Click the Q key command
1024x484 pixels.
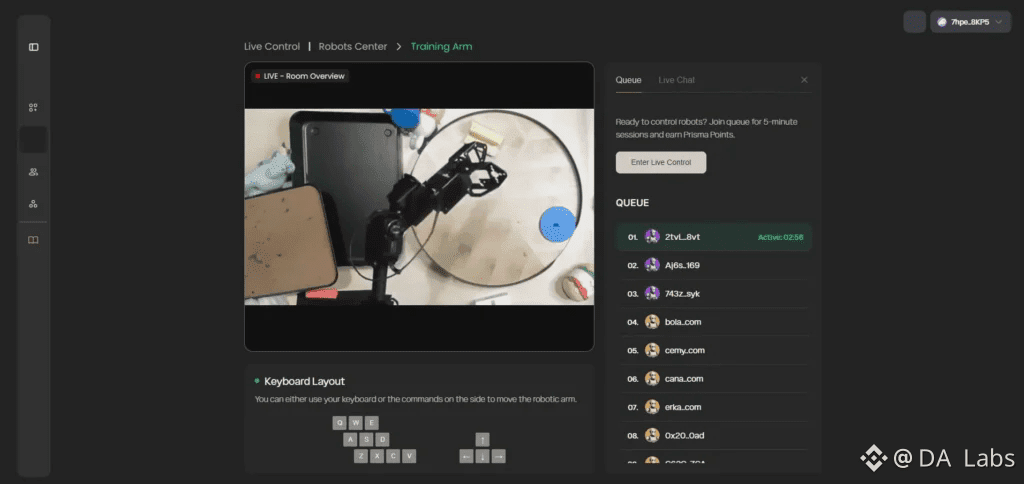click(340, 423)
